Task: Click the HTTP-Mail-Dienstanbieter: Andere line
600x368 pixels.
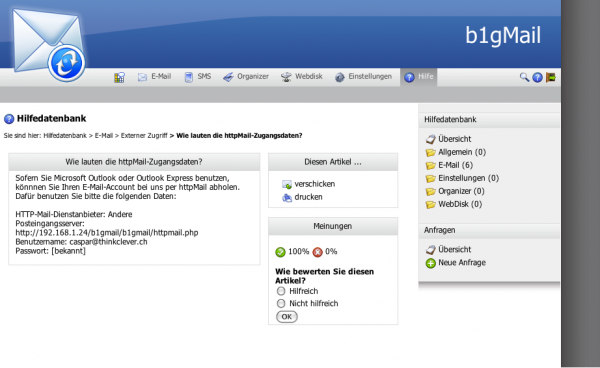Action: (x=74, y=214)
